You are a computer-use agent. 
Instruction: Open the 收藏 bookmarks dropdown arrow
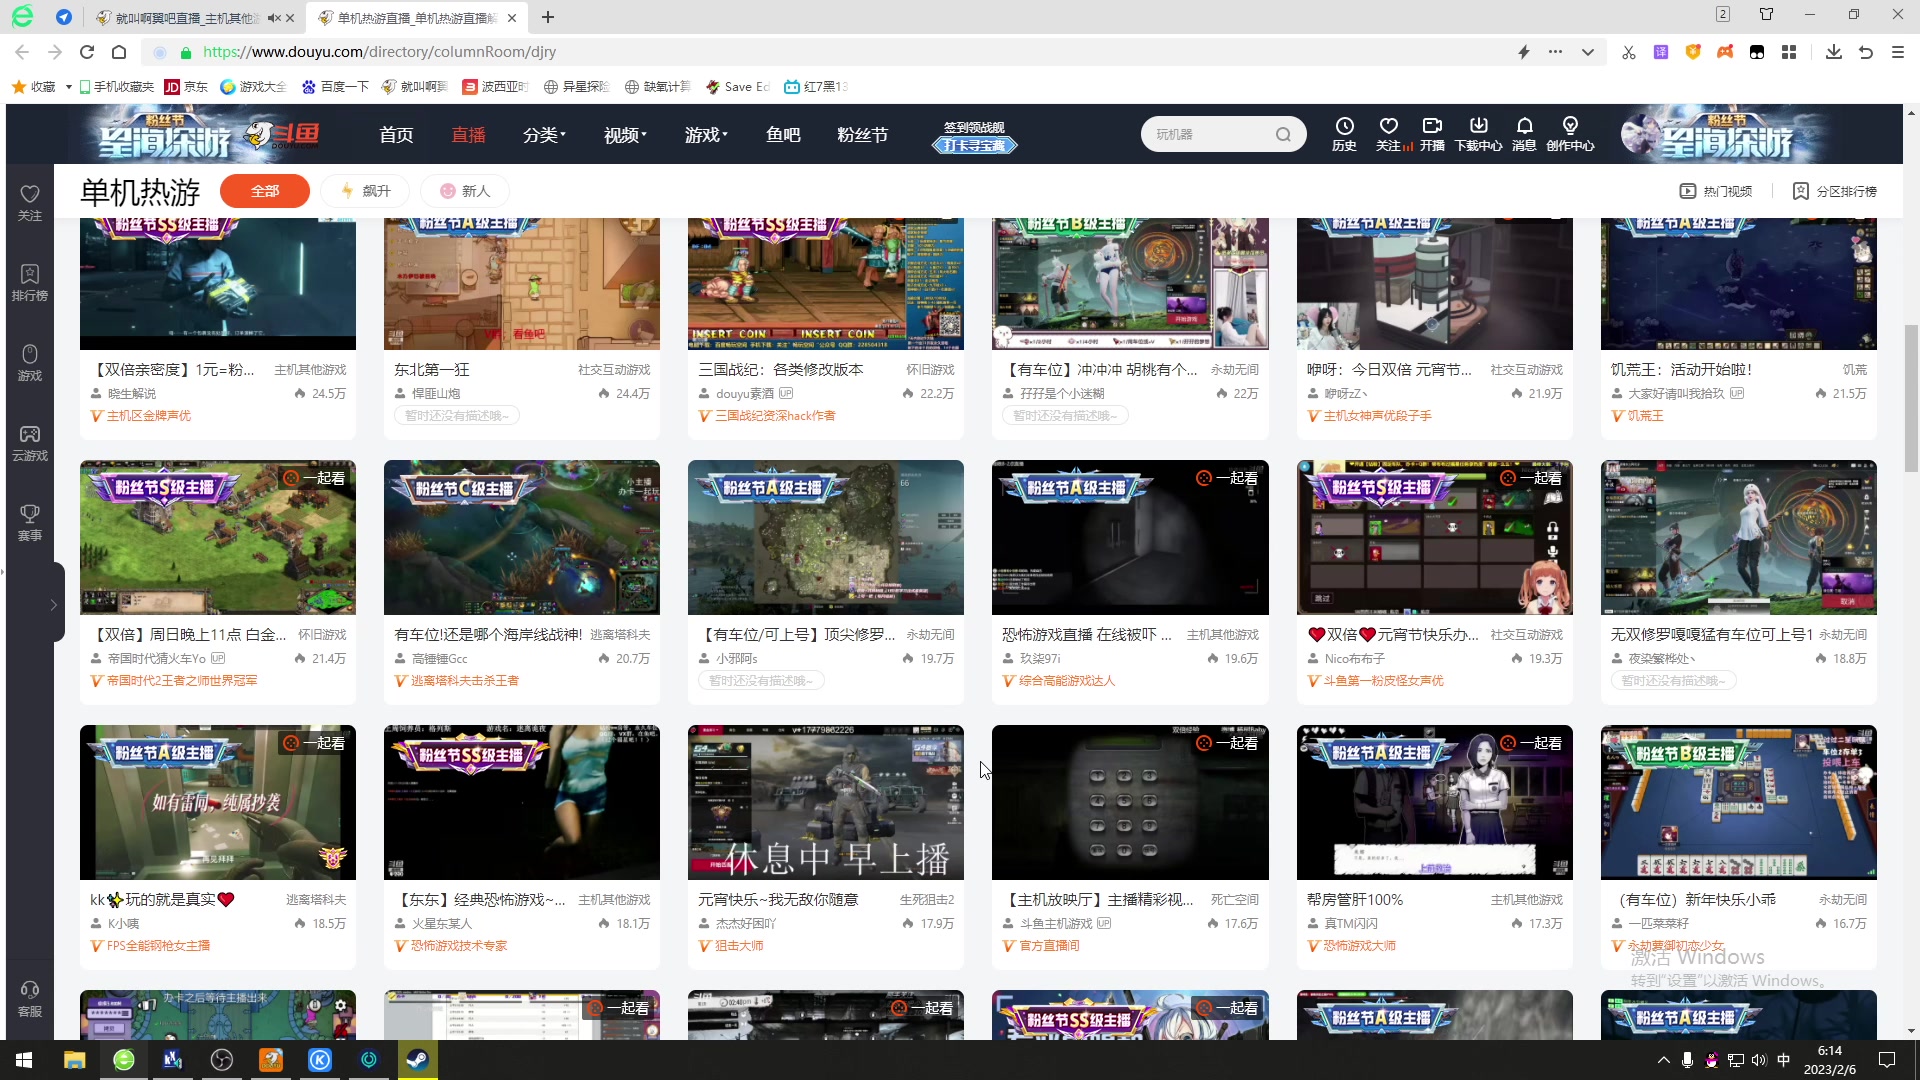coord(68,87)
